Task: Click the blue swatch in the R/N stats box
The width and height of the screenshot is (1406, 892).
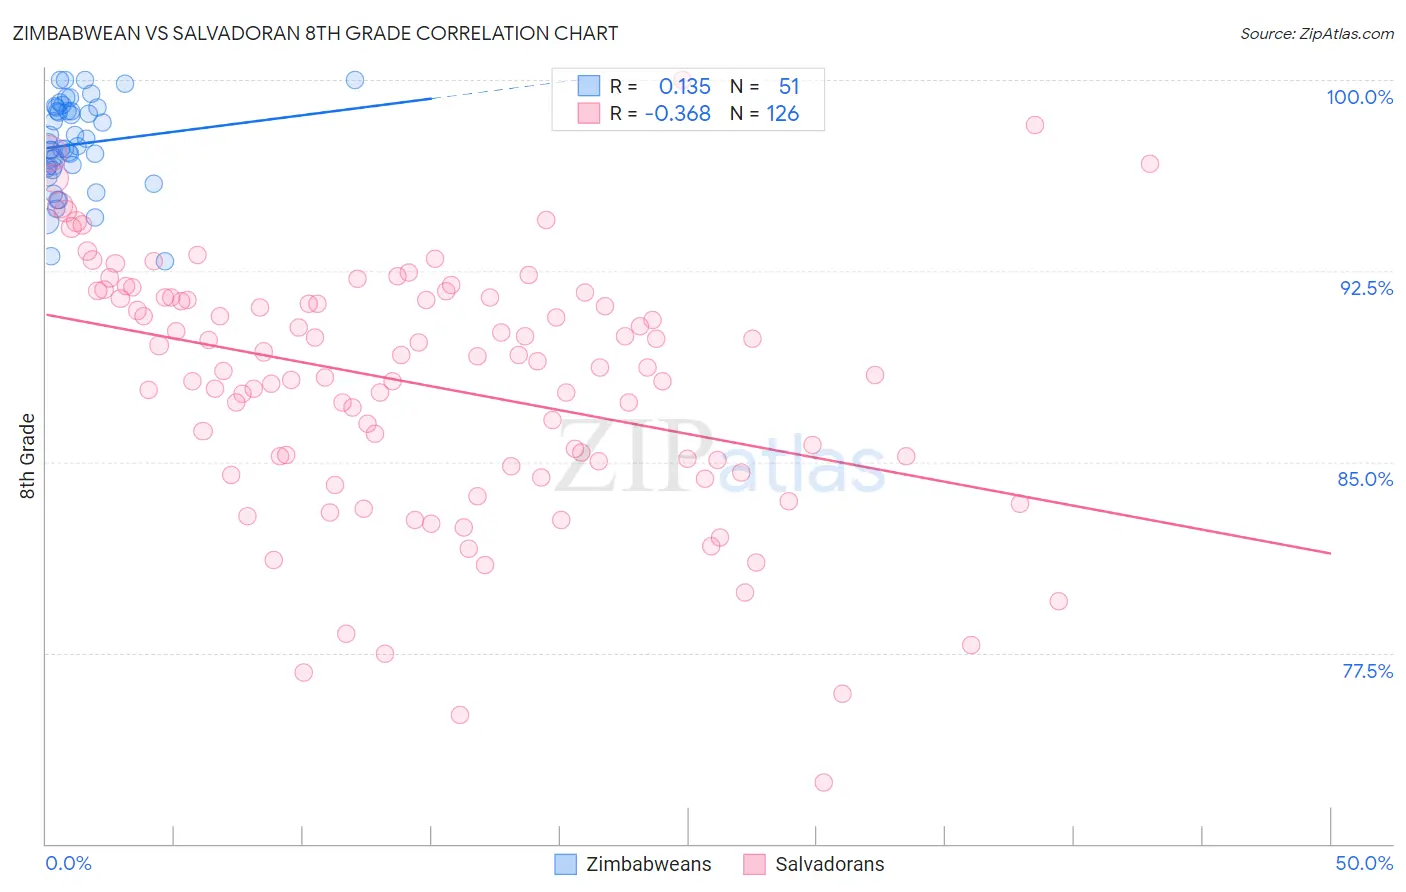Action: point(589,86)
